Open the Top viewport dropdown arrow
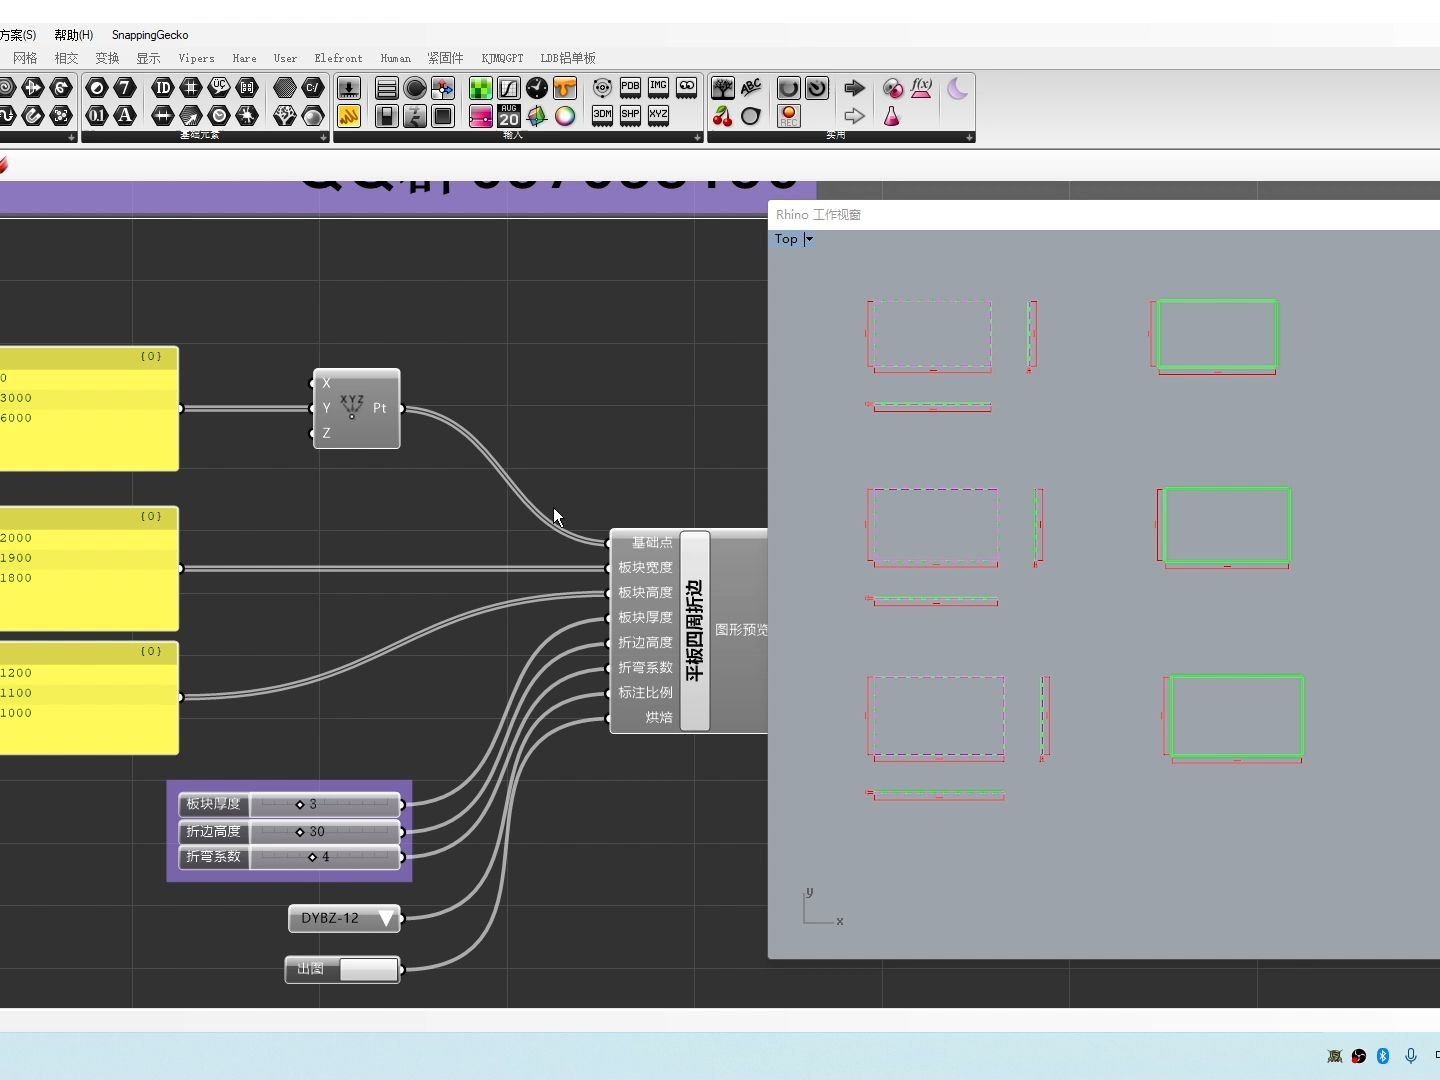 (809, 239)
